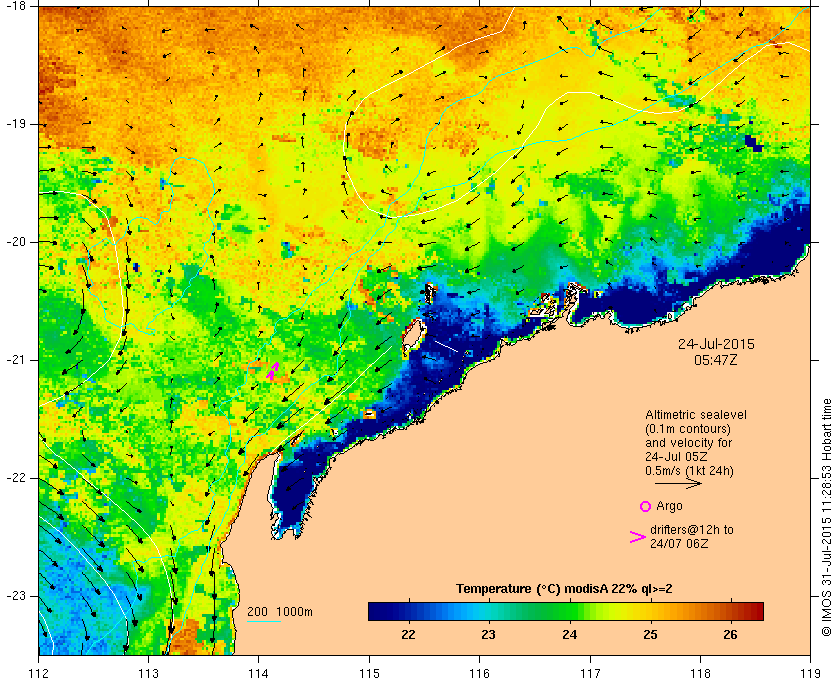Click the IMOS copyright Hobart time stamp
The height and width of the screenshot is (680, 840).
tap(827, 518)
